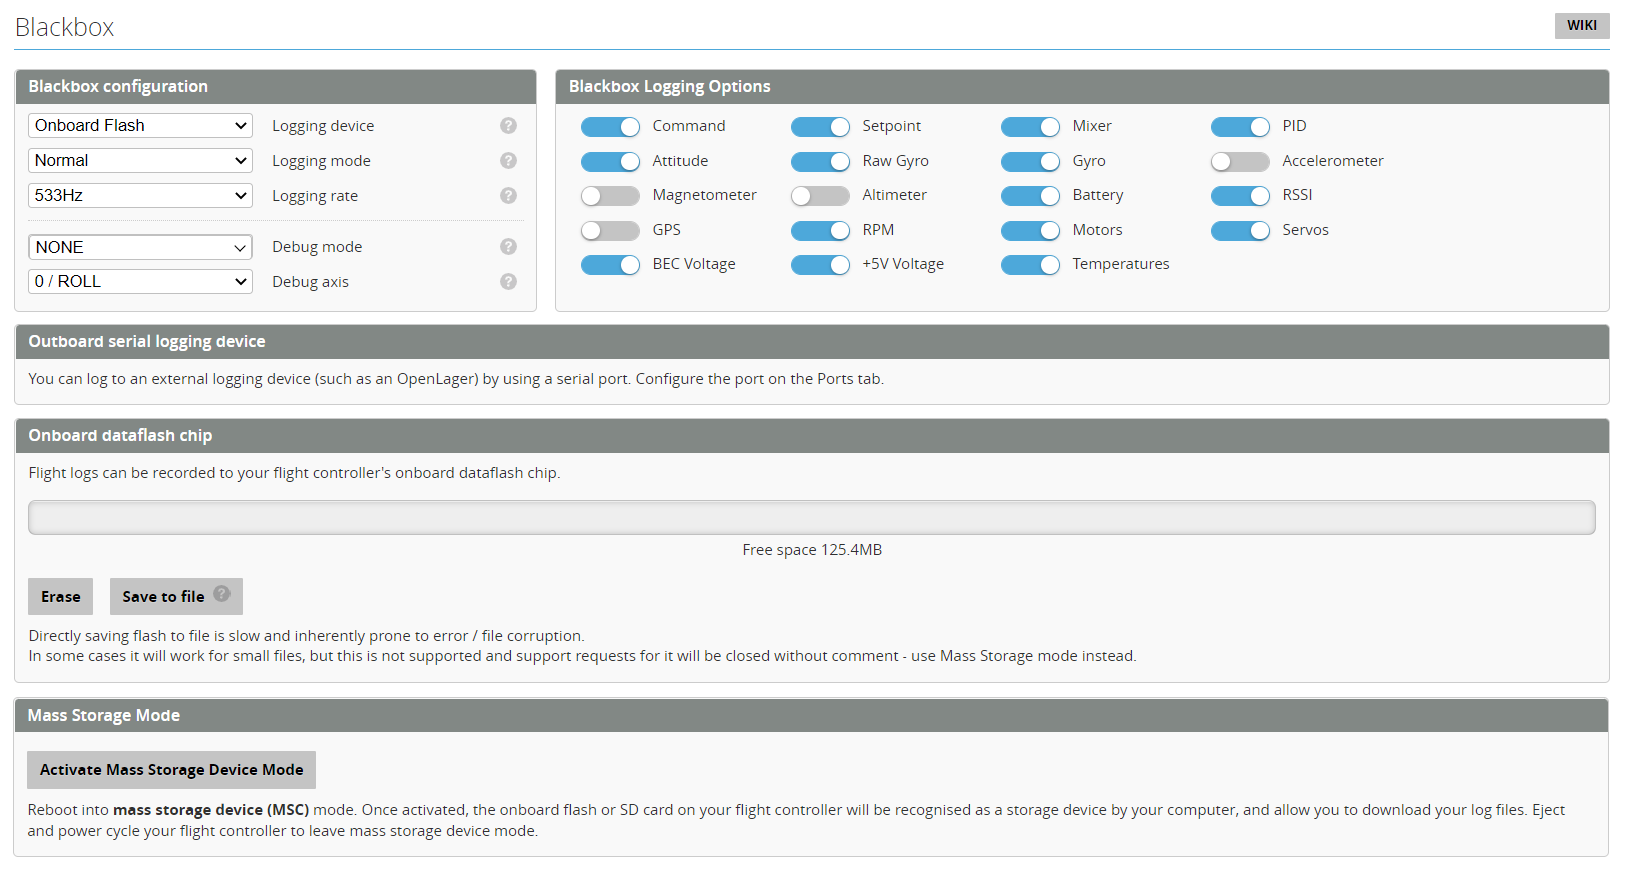This screenshot has width=1626, height=874.
Task: Enable the Magnetometer logging toggle
Action: click(610, 196)
